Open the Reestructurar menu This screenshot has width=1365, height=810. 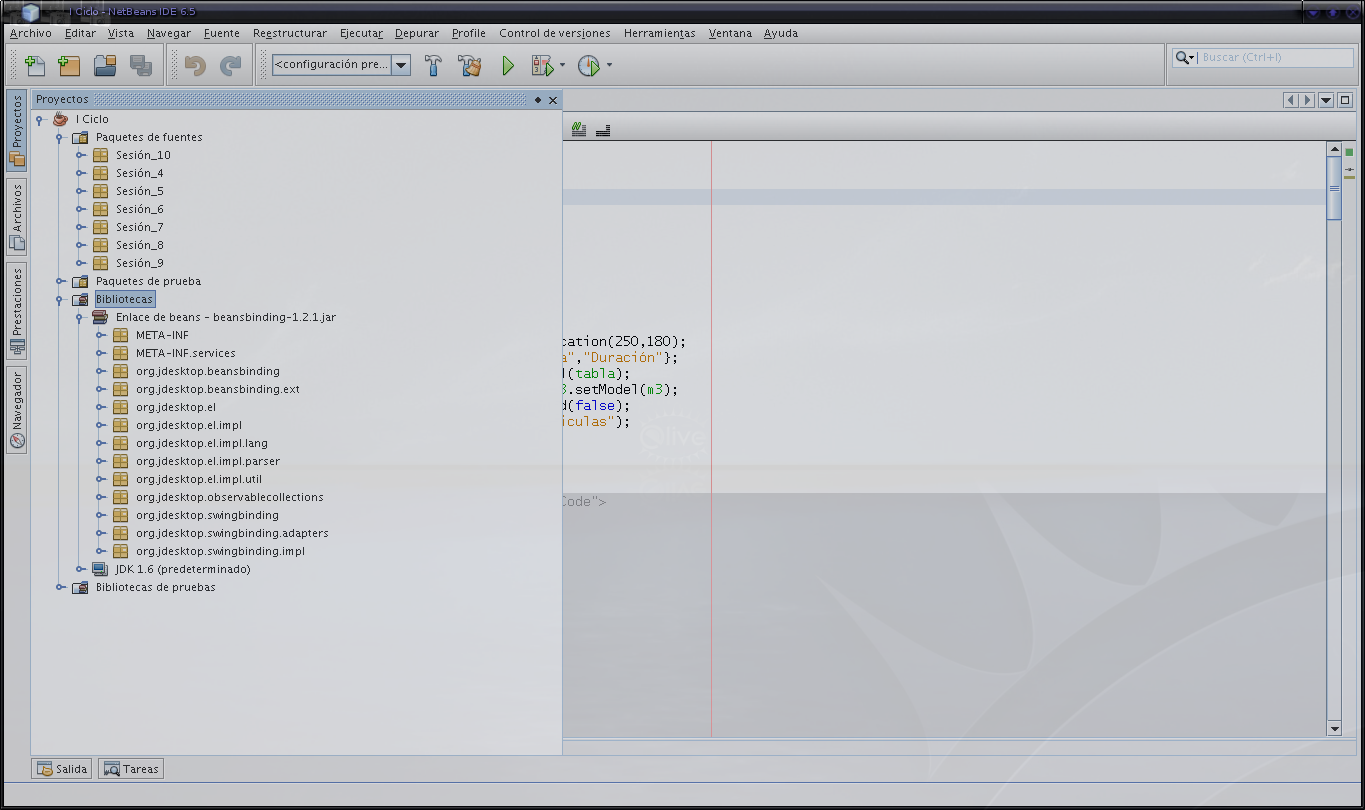[289, 33]
